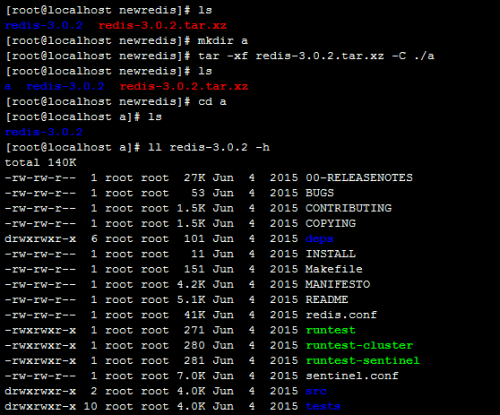This screenshot has width=500, height=415.
Task: Click the link count 10 in tests row
Action: click(x=90, y=406)
